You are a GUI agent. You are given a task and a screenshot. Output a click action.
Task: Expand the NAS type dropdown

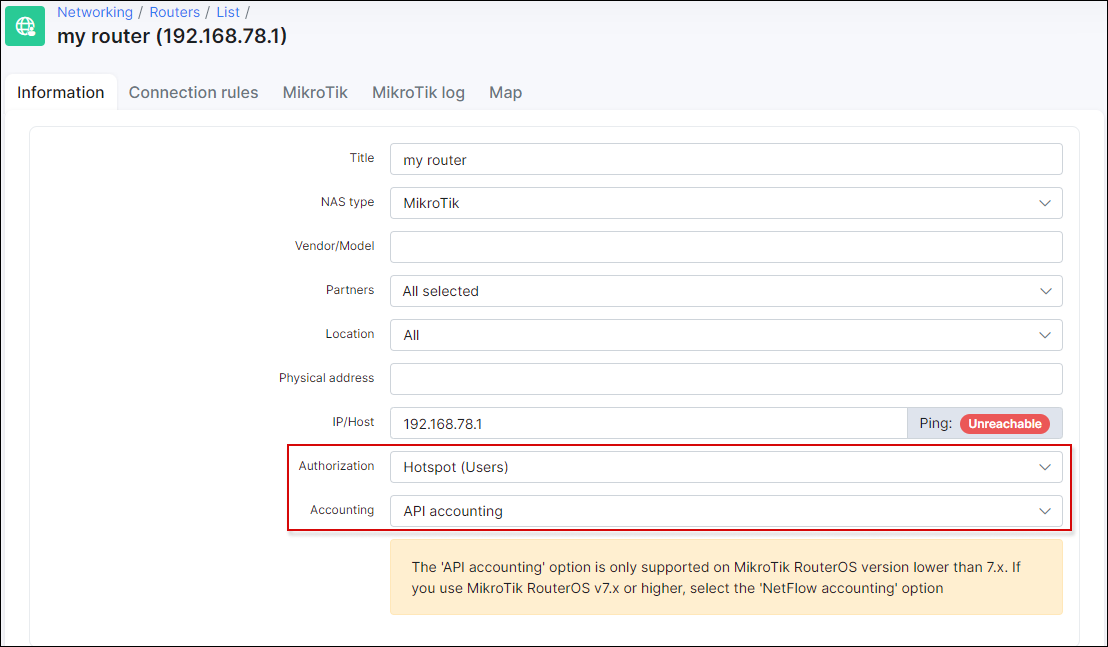coord(725,203)
